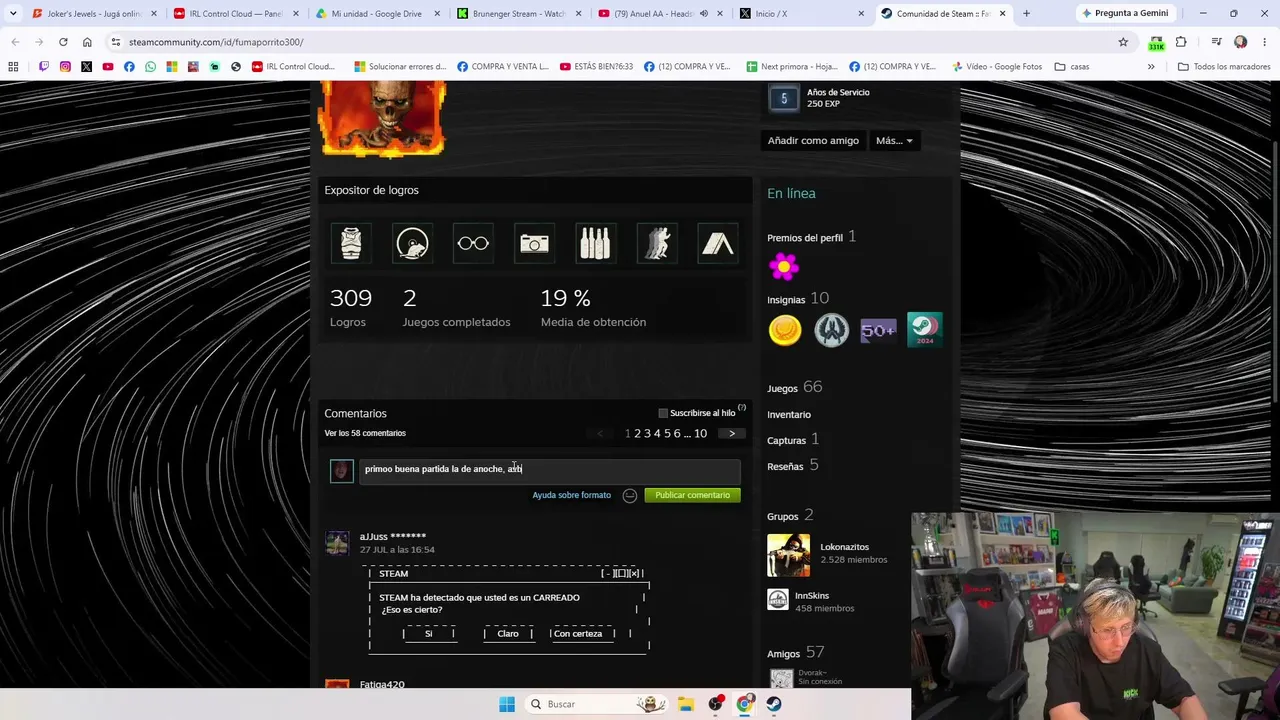This screenshot has width=1280, height=720.
Task: Switch to Mi unidad Google Drive tab
Action: (x=377, y=14)
